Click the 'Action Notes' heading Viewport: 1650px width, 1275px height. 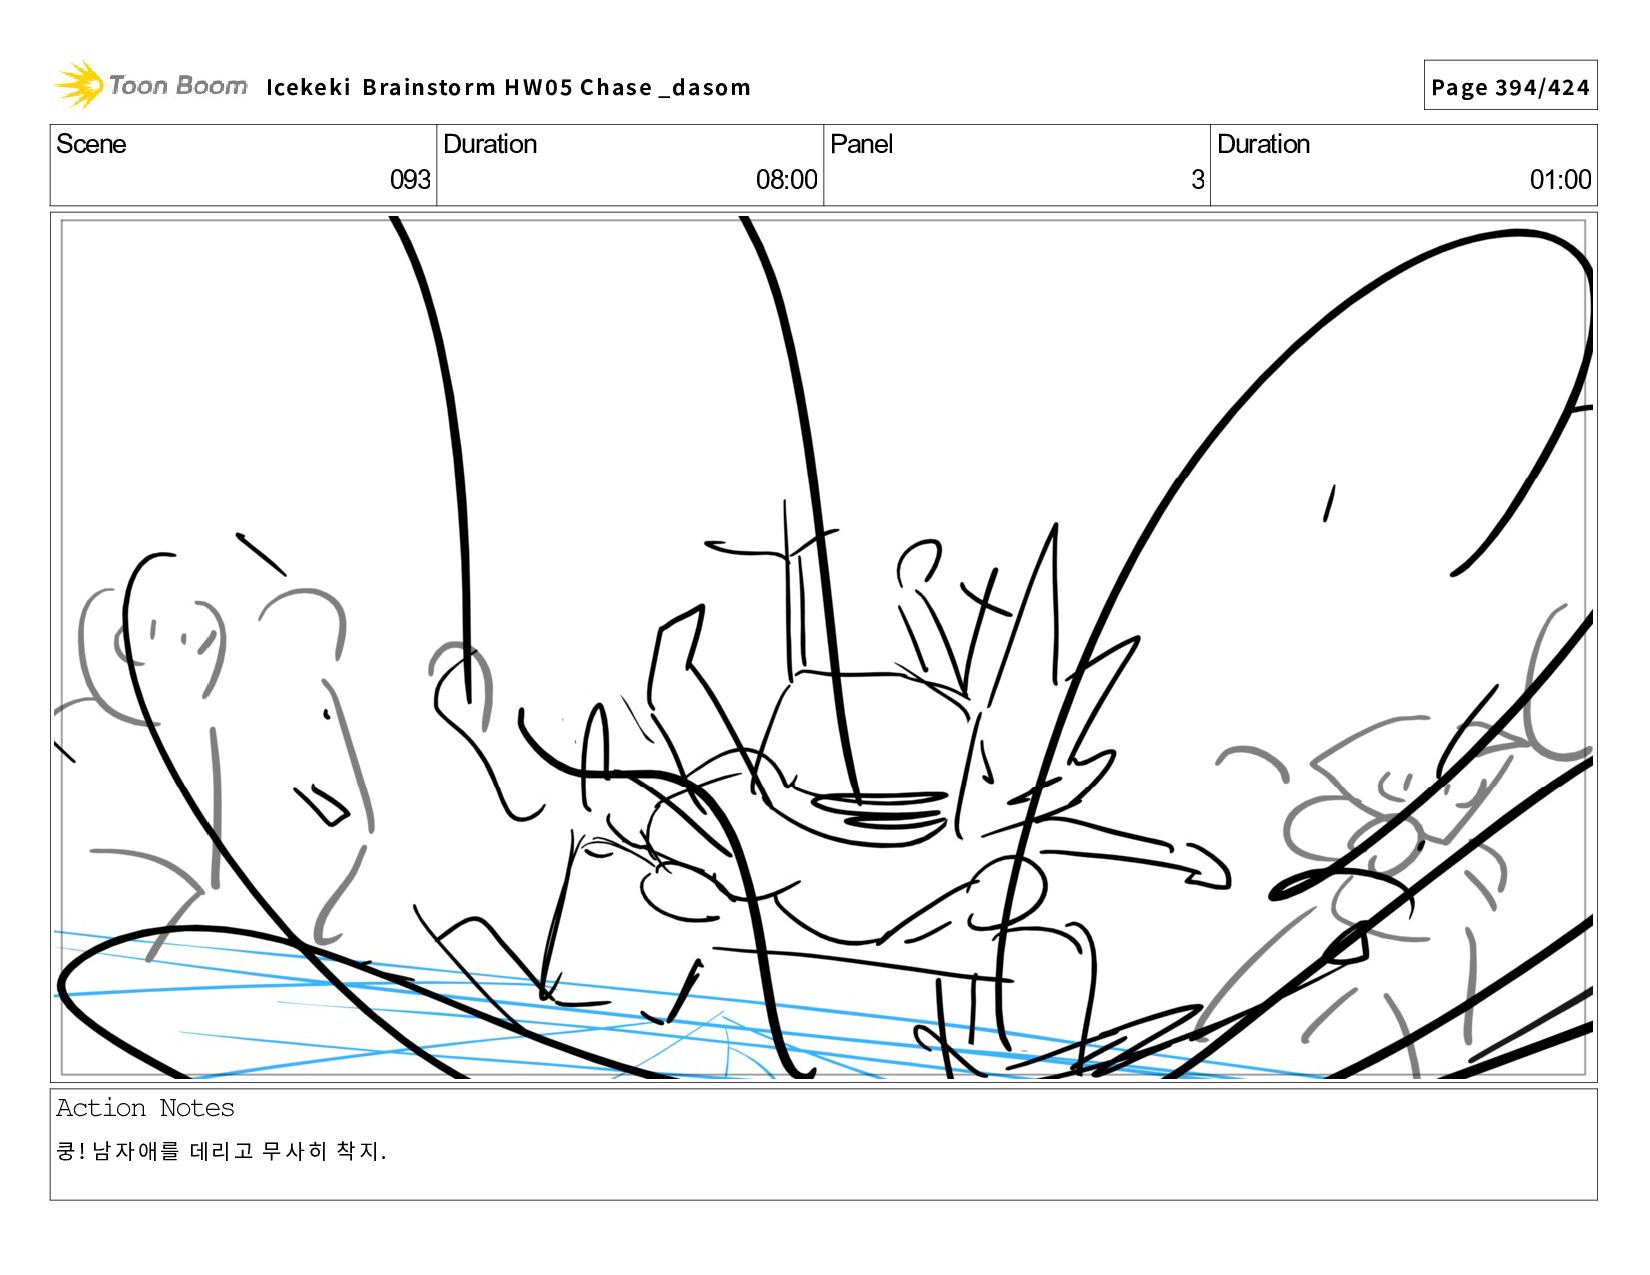(x=145, y=1108)
